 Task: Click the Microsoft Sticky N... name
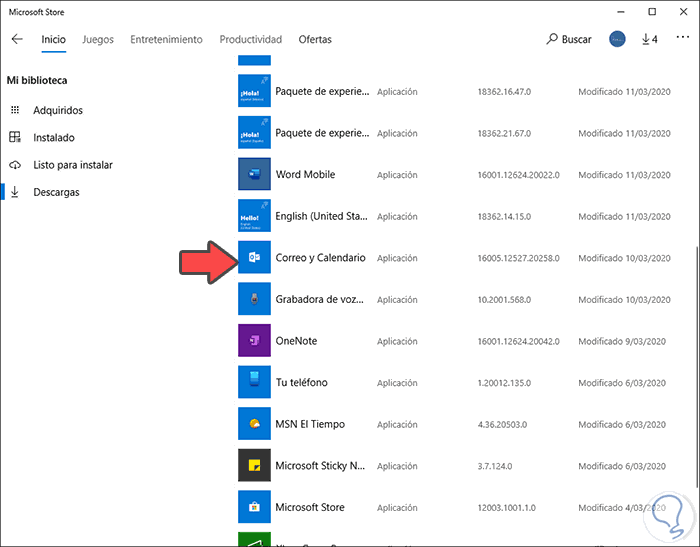tap(320, 466)
